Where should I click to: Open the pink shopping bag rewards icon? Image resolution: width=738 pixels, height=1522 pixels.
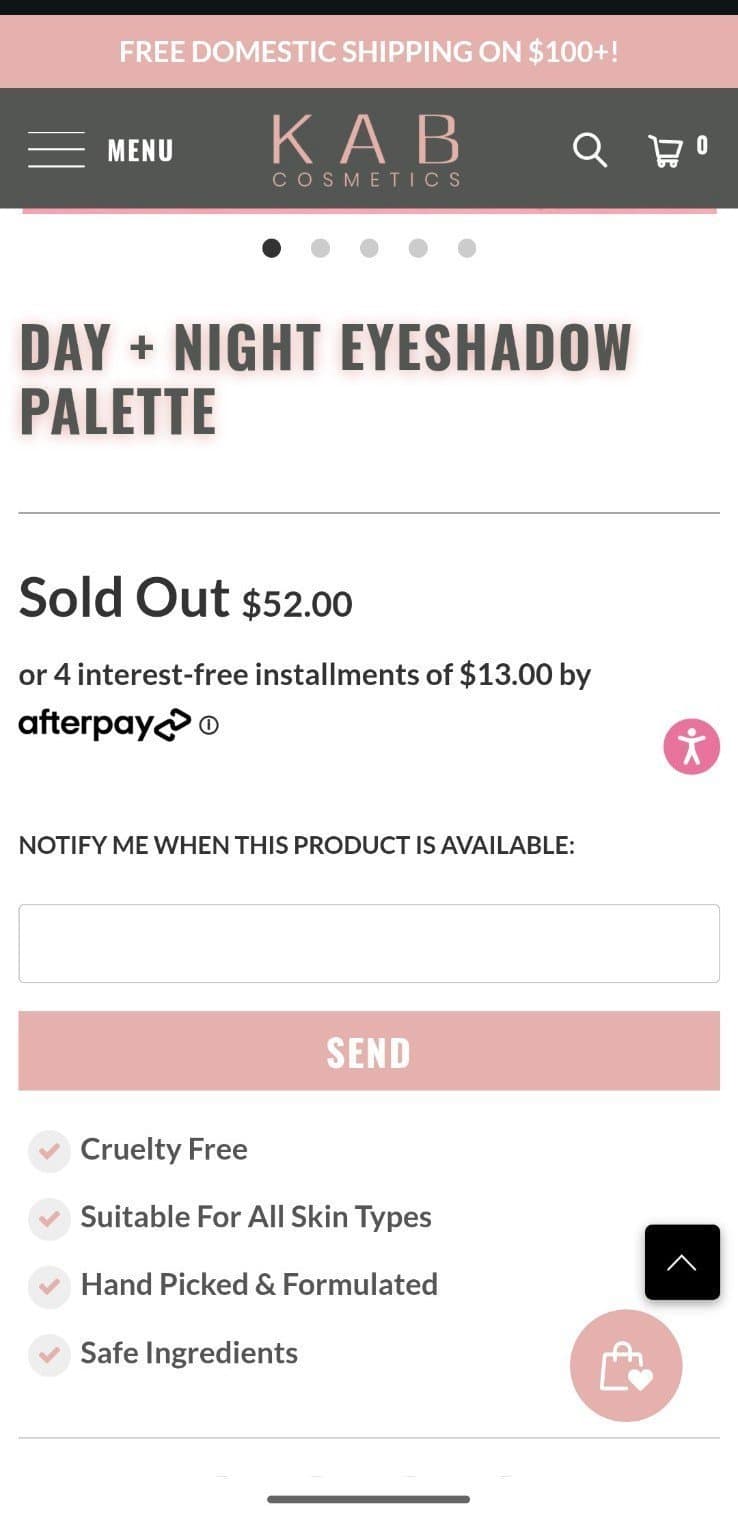pyautogui.click(x=626, y=1365)
